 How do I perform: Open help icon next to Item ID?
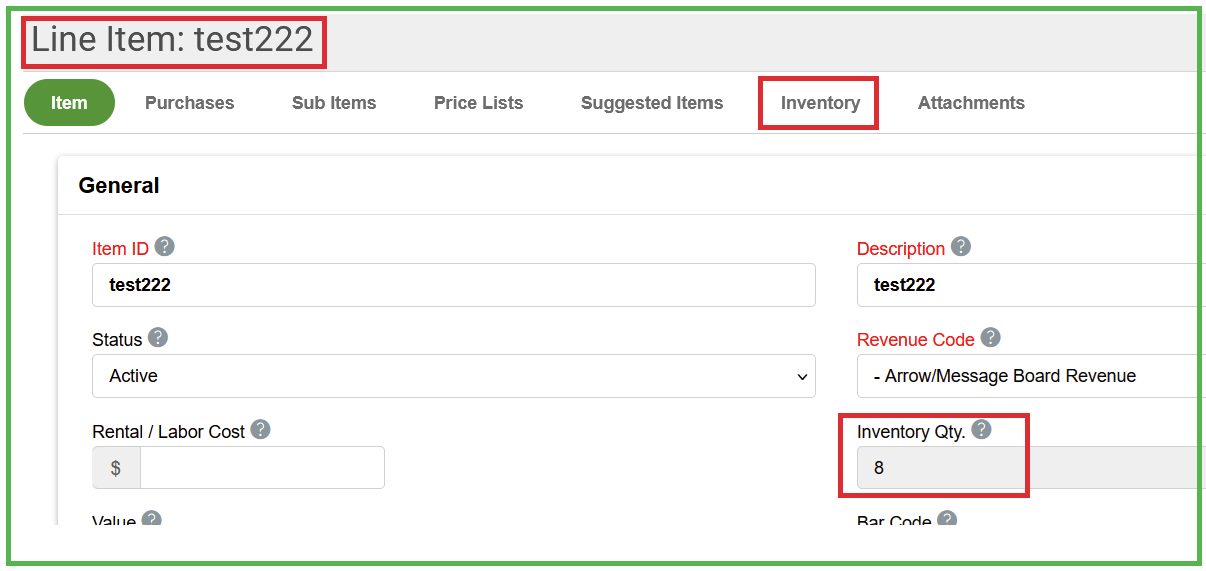[x=165, y=247]
